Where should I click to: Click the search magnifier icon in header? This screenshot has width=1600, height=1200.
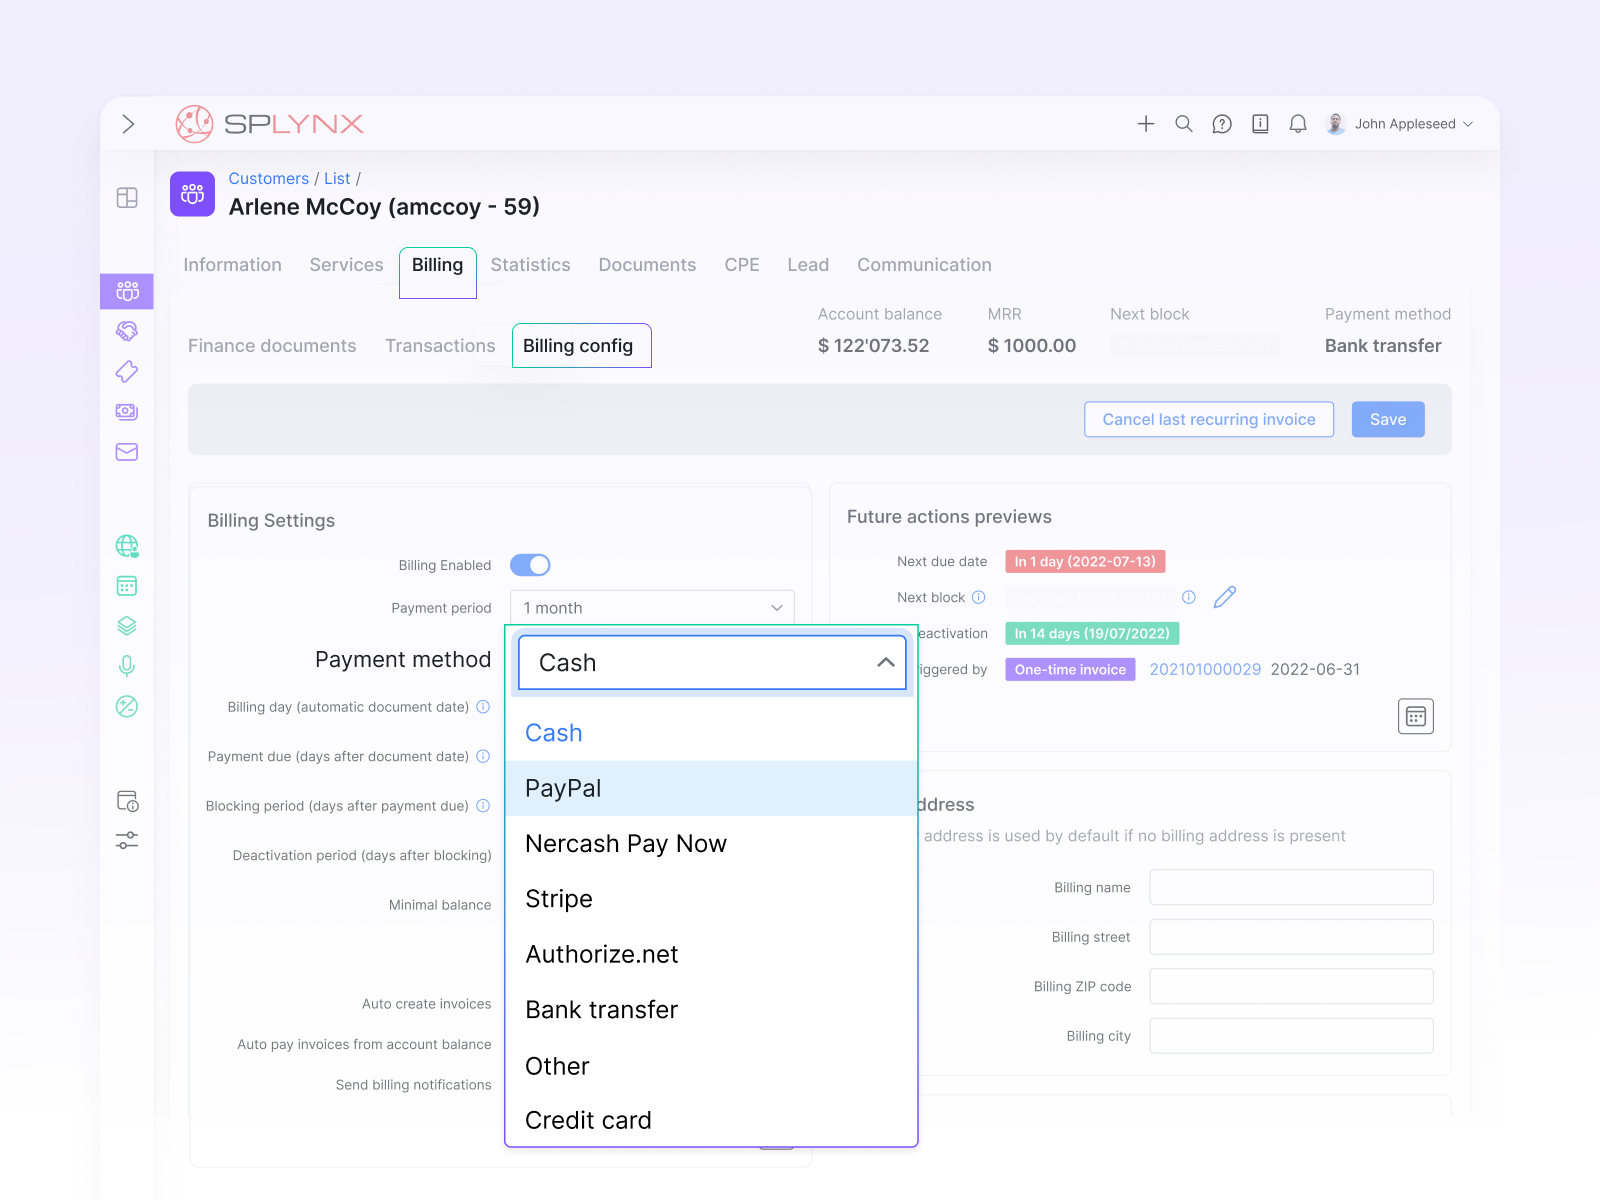tap(1183, 123)
